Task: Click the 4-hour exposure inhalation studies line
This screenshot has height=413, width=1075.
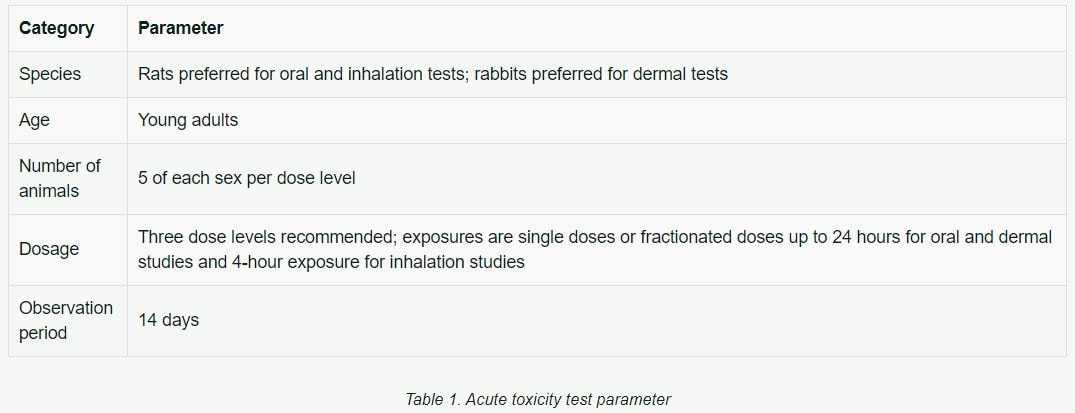Action: (331, 262)
